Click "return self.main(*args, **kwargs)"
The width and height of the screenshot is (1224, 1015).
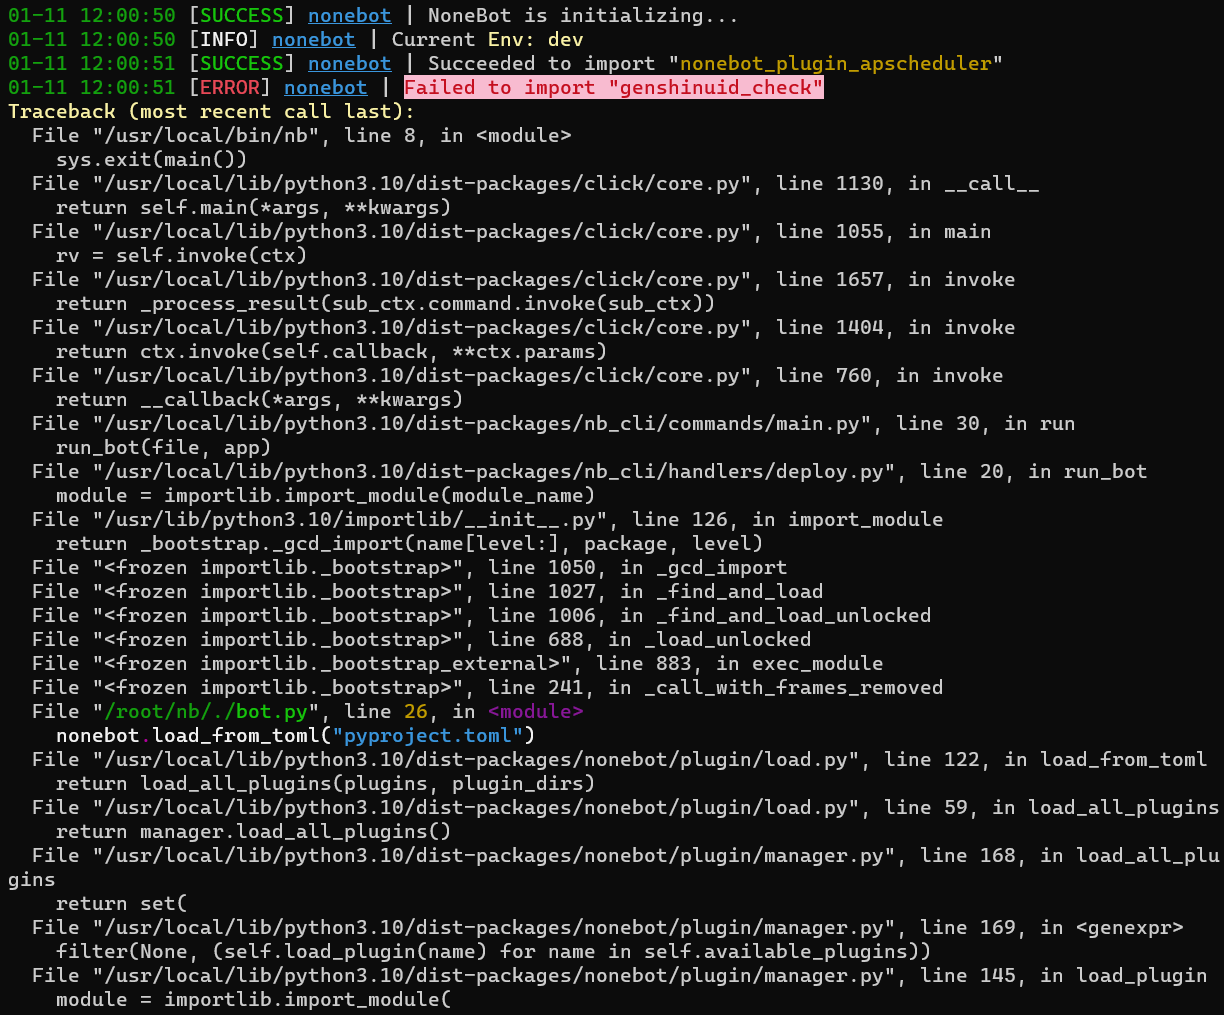pos(253,207)
